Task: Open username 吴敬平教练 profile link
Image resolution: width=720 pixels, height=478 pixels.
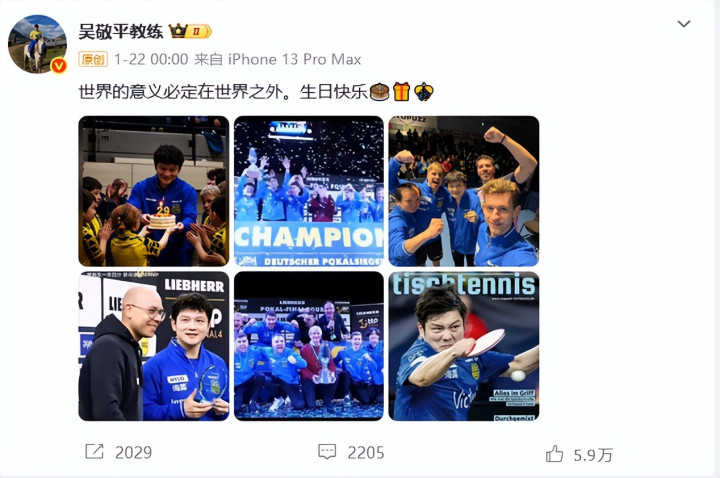Action: [x=121, y=31]
